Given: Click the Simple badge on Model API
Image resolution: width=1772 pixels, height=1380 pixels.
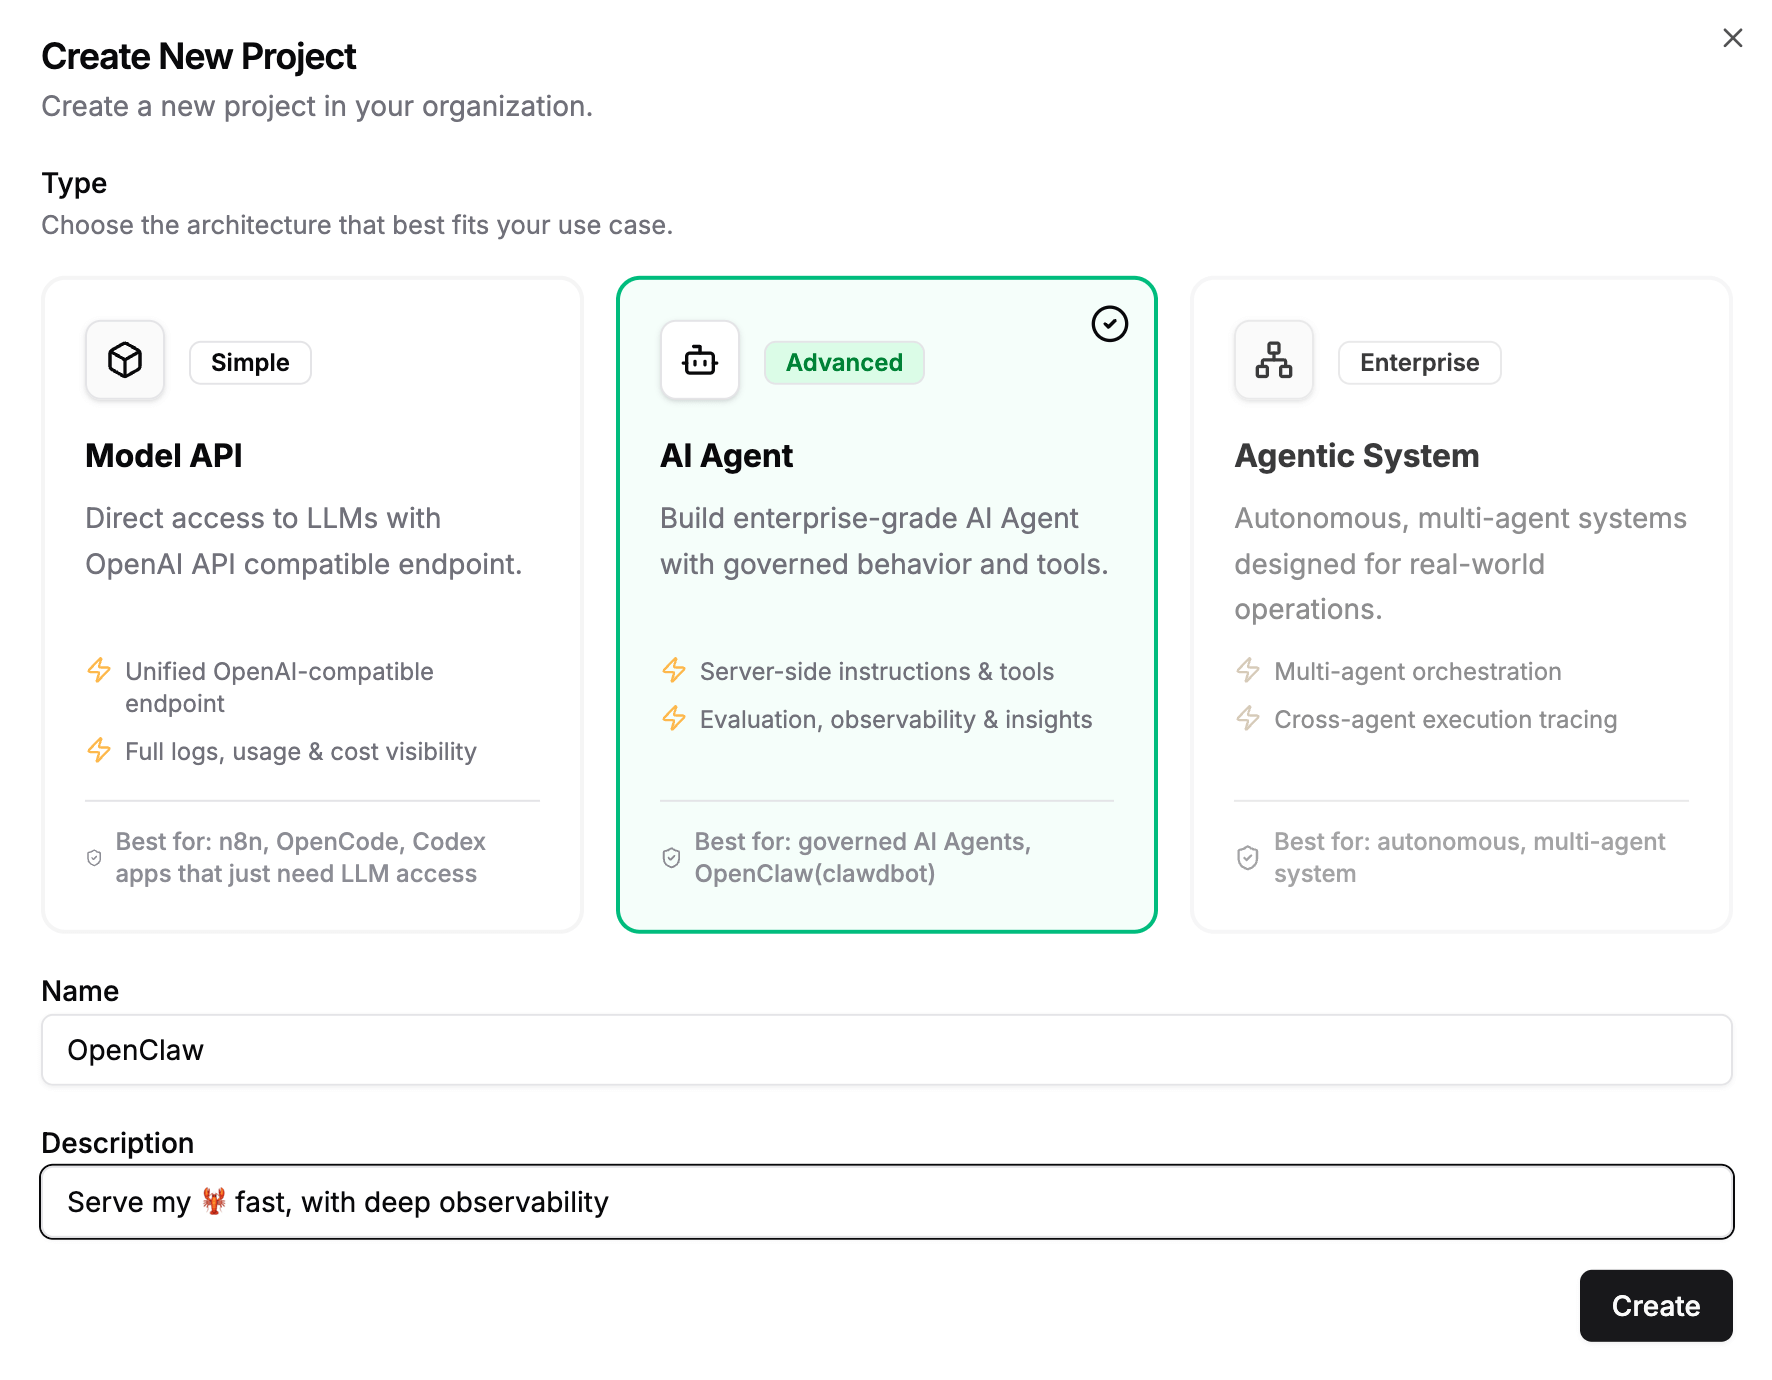Looking at the screenshot, I should click(249, 362).
